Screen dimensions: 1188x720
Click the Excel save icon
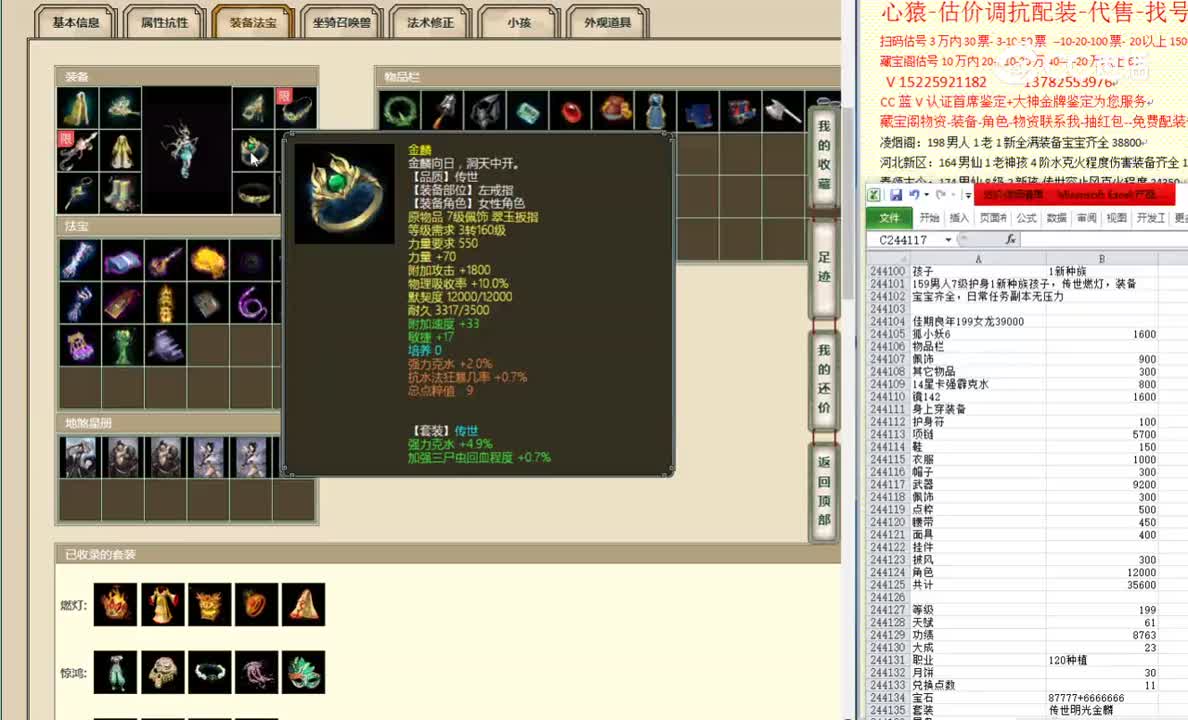[x=896, y=196]
